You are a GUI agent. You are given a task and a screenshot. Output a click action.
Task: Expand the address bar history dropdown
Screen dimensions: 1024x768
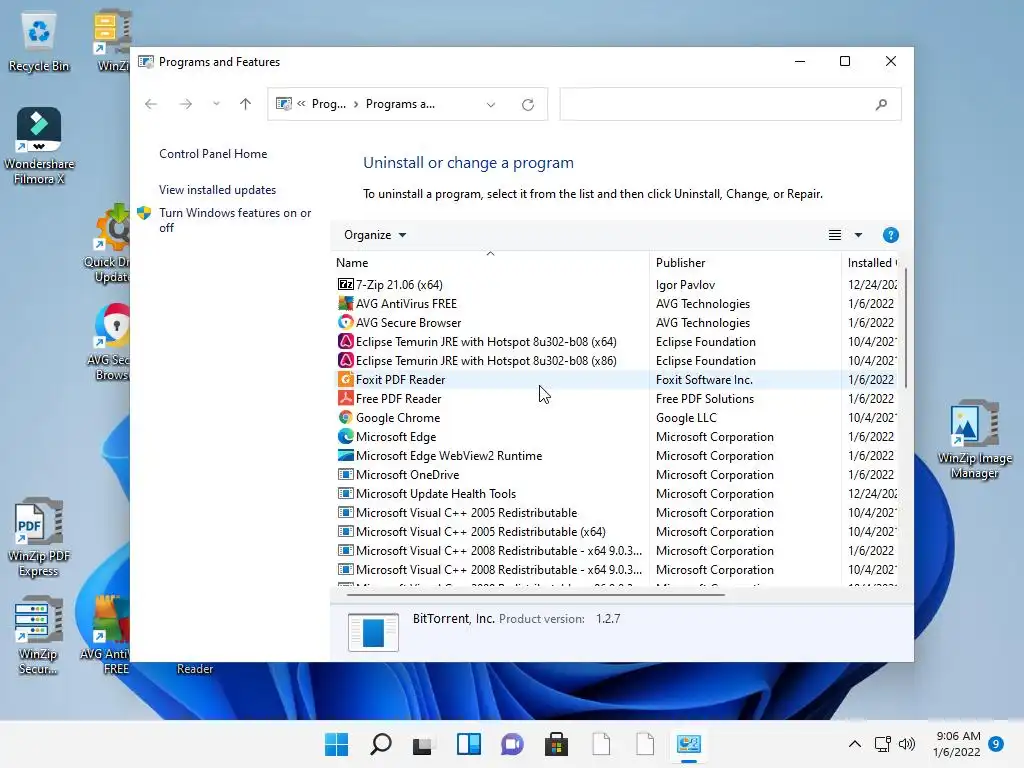coord(490,104)
